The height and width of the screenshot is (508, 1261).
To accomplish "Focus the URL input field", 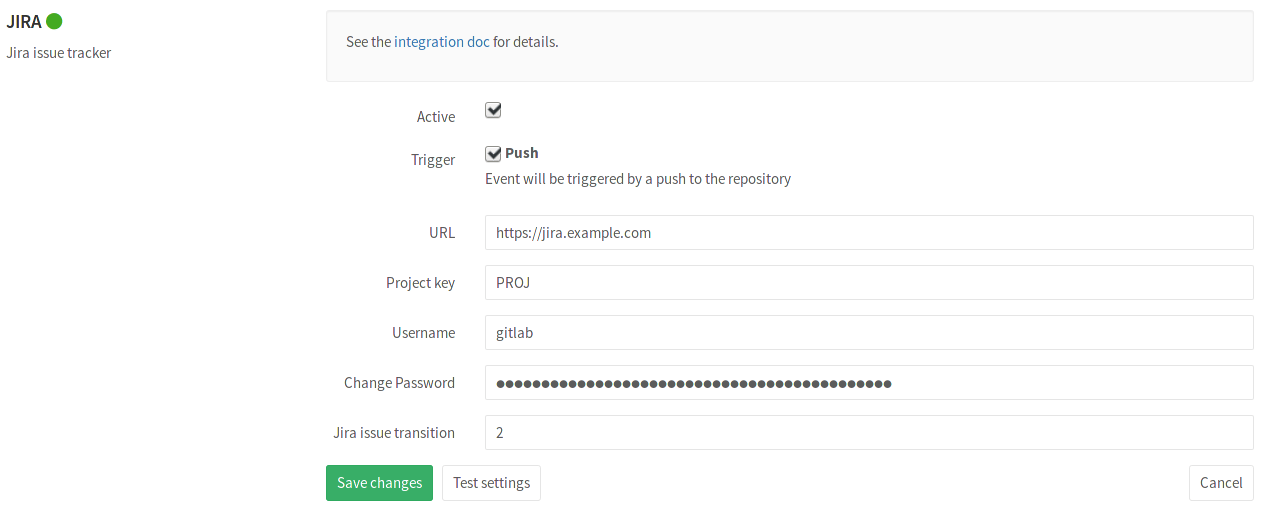I will coord(868,232).
